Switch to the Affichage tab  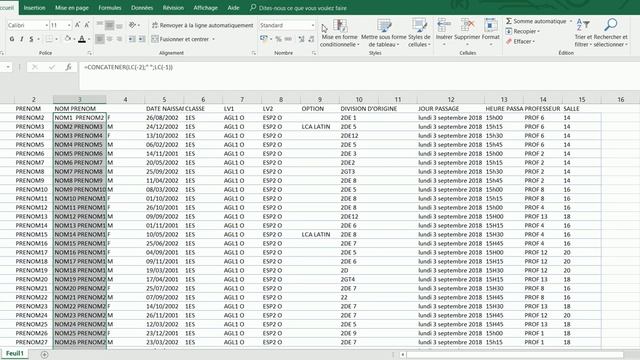(205, 8)
